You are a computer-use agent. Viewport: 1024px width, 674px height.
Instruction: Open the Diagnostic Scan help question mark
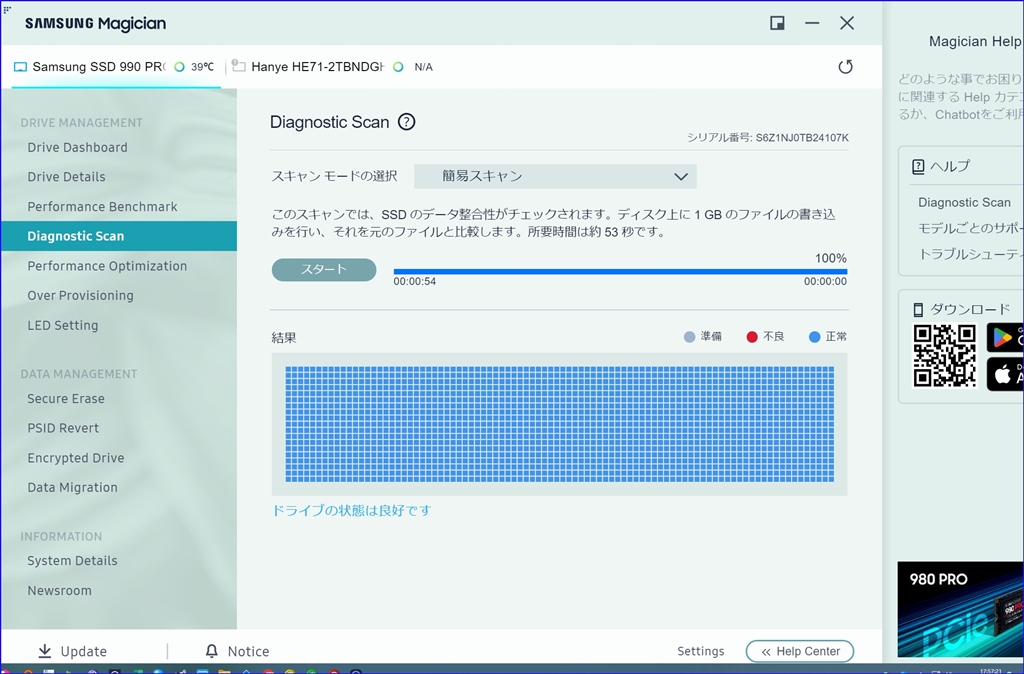pyautogui.click(x=407, y=121)
